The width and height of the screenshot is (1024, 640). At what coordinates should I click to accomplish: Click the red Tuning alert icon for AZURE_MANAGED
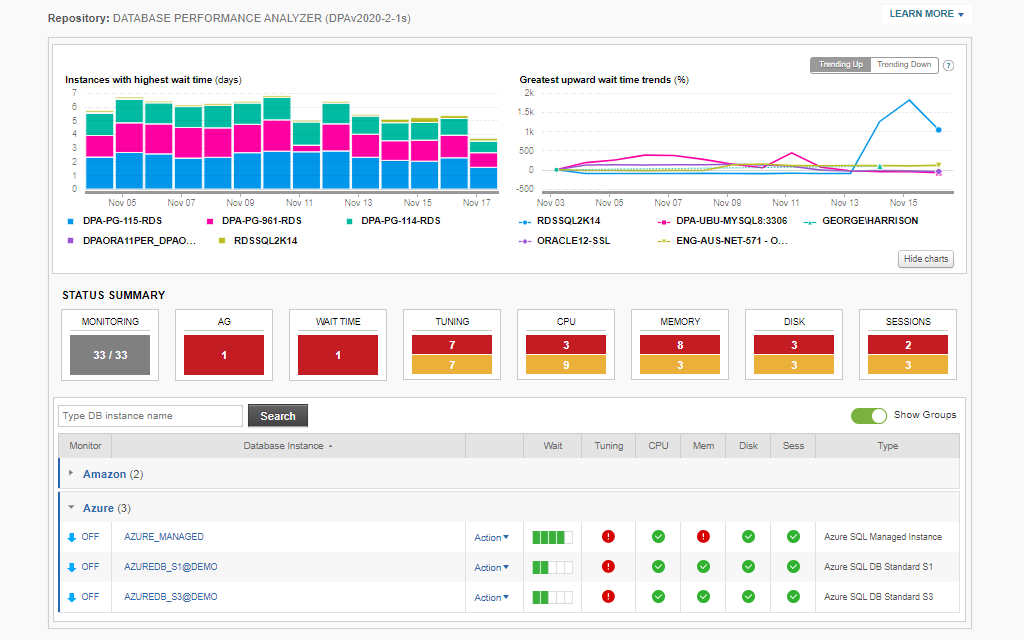tap(609, 536)
